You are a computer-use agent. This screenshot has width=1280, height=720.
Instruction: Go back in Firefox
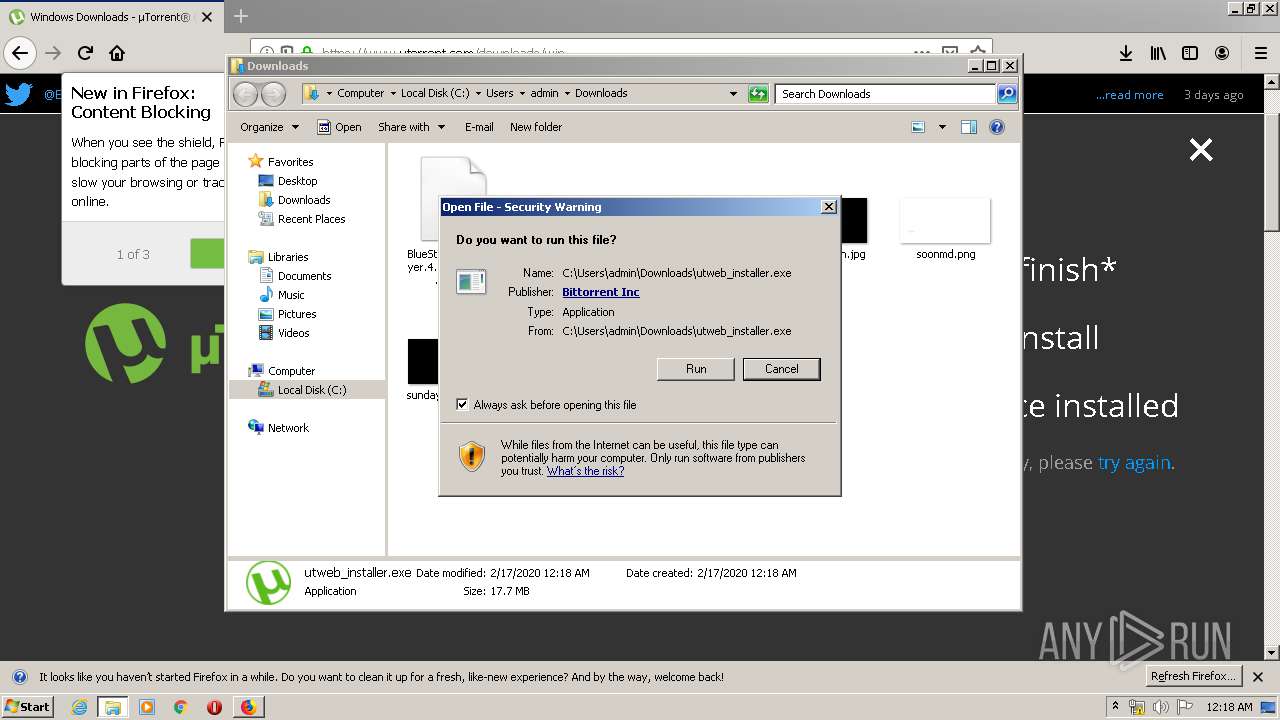20,53
